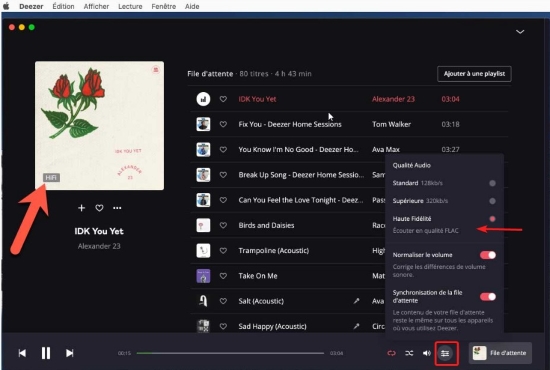Skip to next track
This screenshot has height=370, width=550.
point(69,353)
